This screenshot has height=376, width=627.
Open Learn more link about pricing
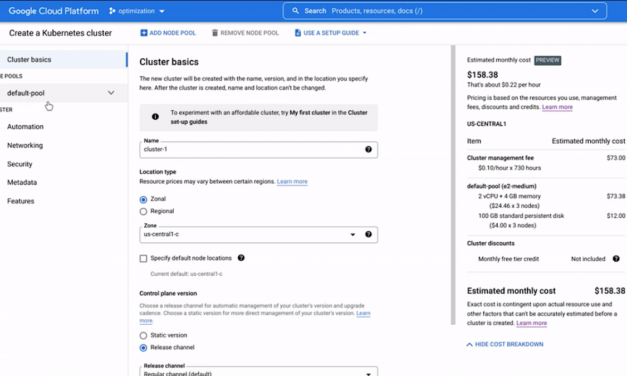tap(557, 107)
